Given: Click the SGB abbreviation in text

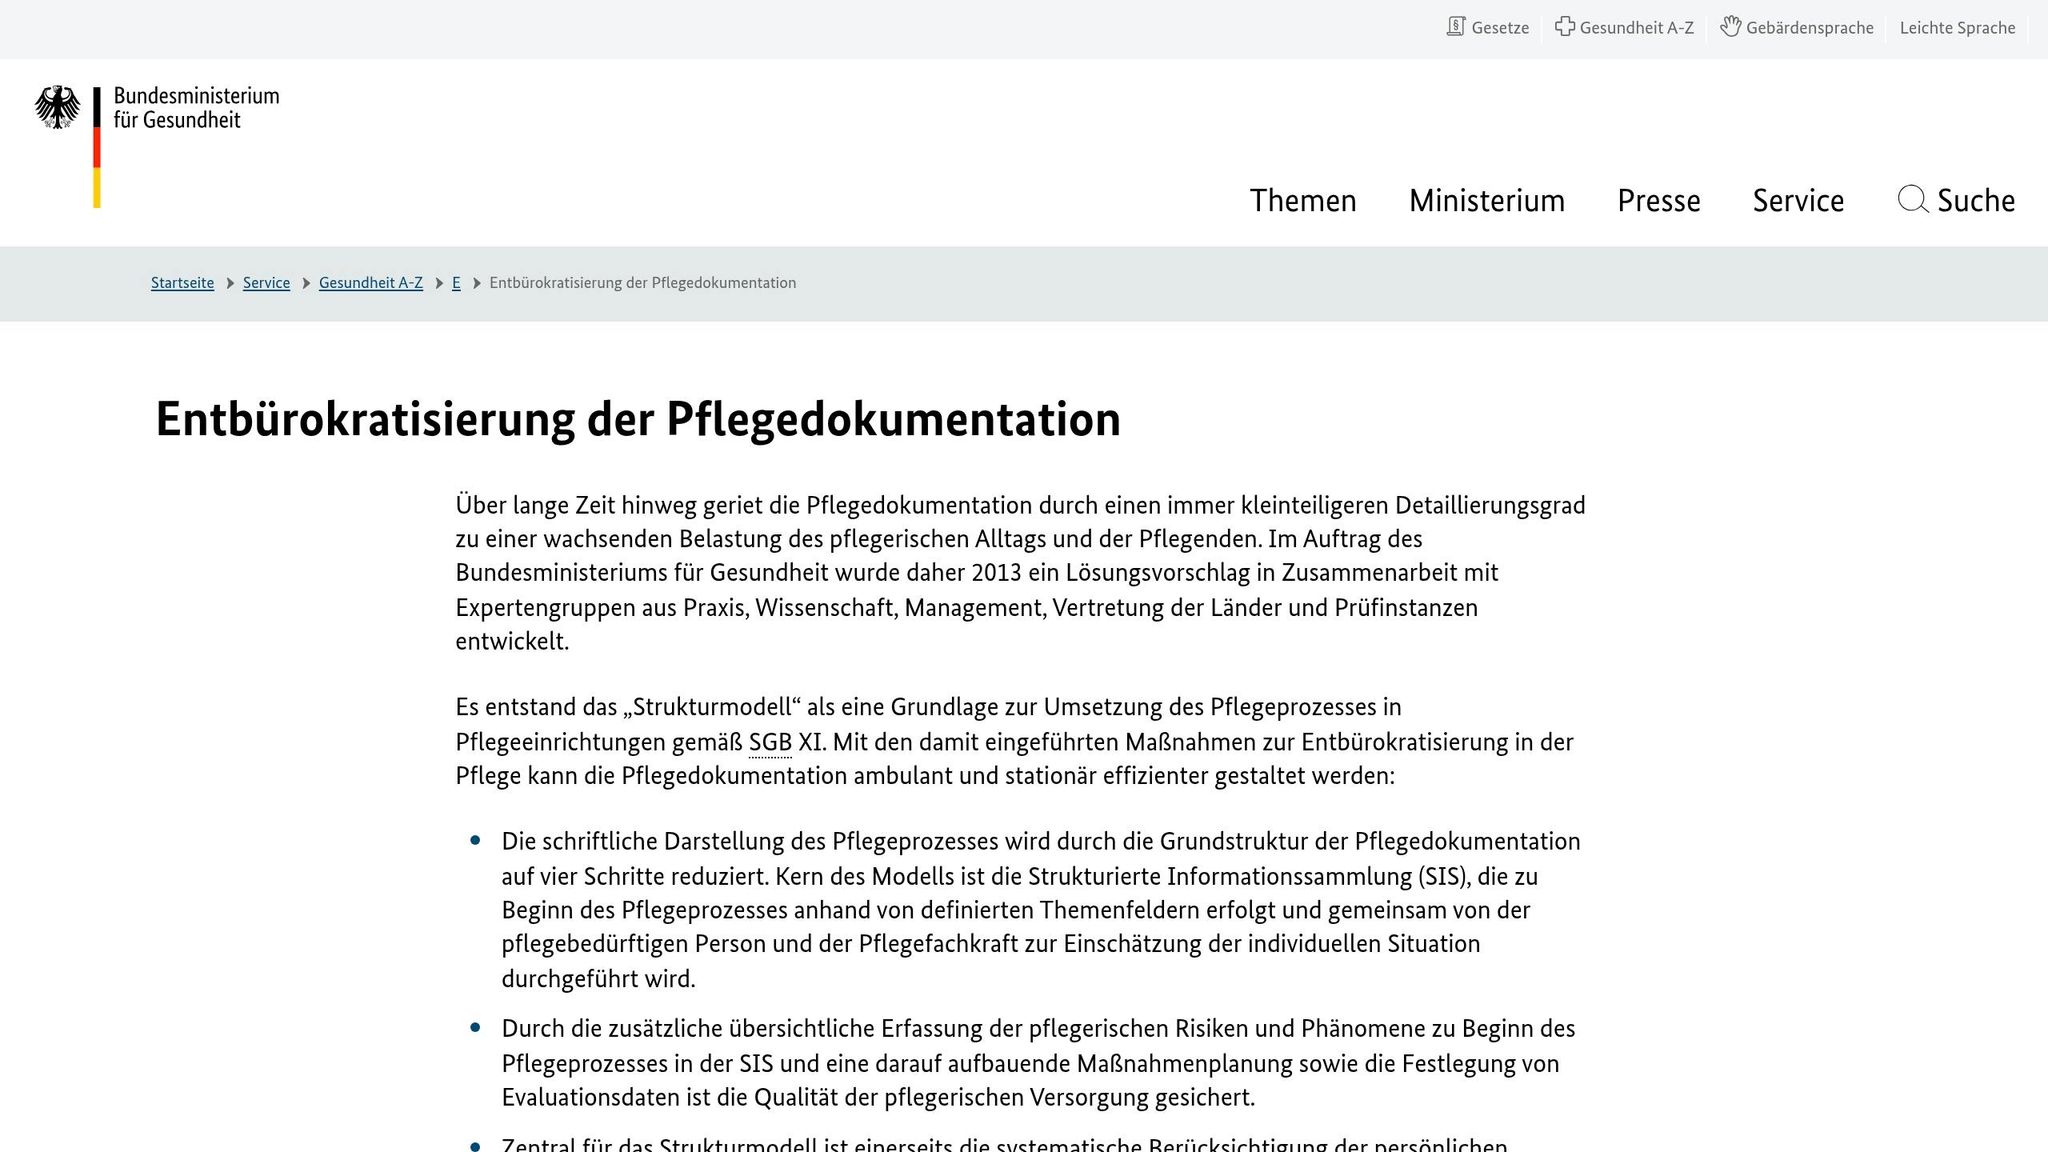Looking at the screenshot, I should coord(769,742).
